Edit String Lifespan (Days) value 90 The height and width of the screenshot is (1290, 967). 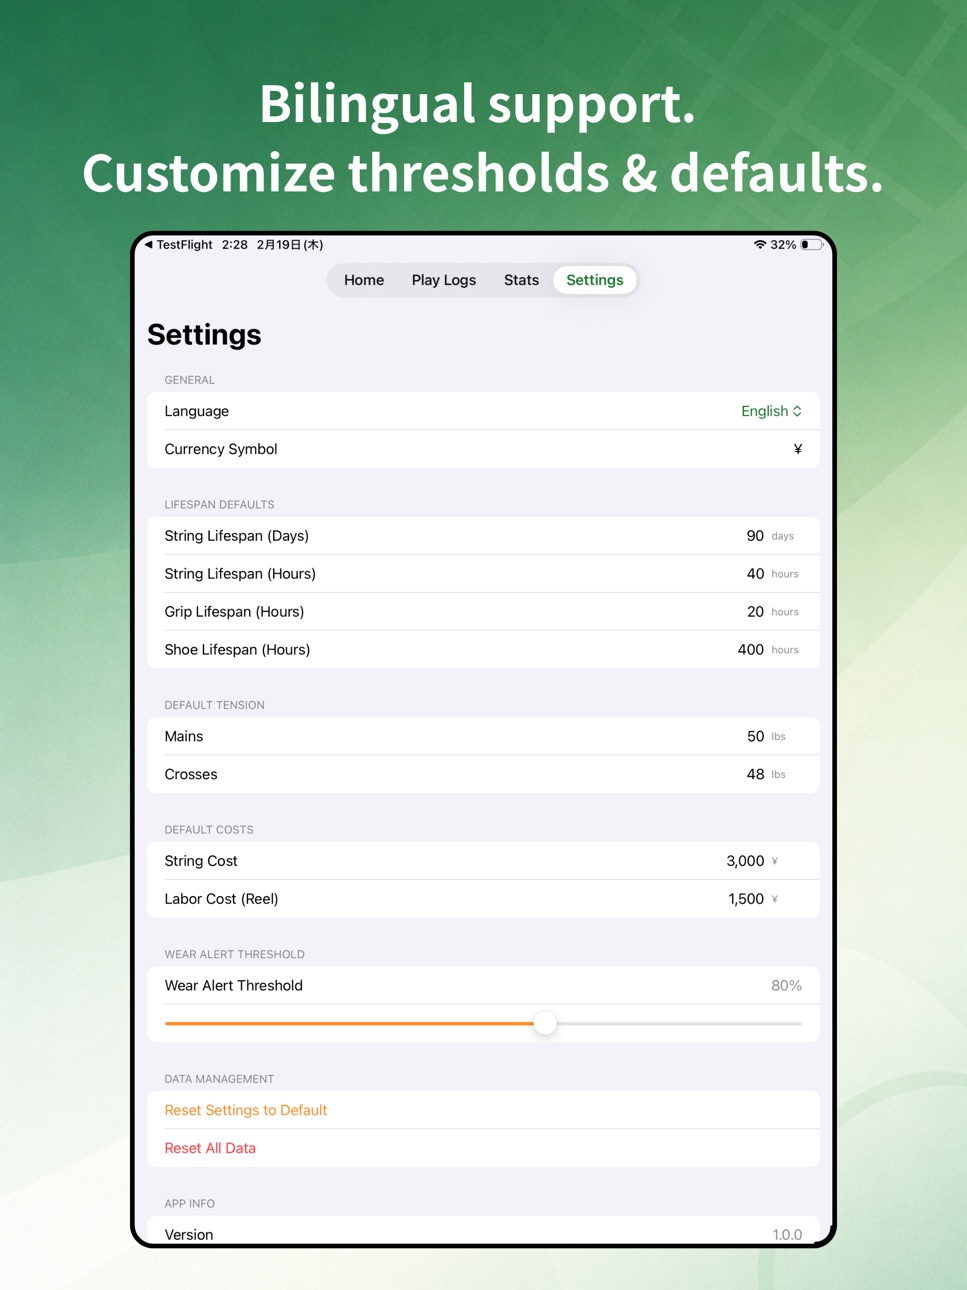tap(755, 536)
